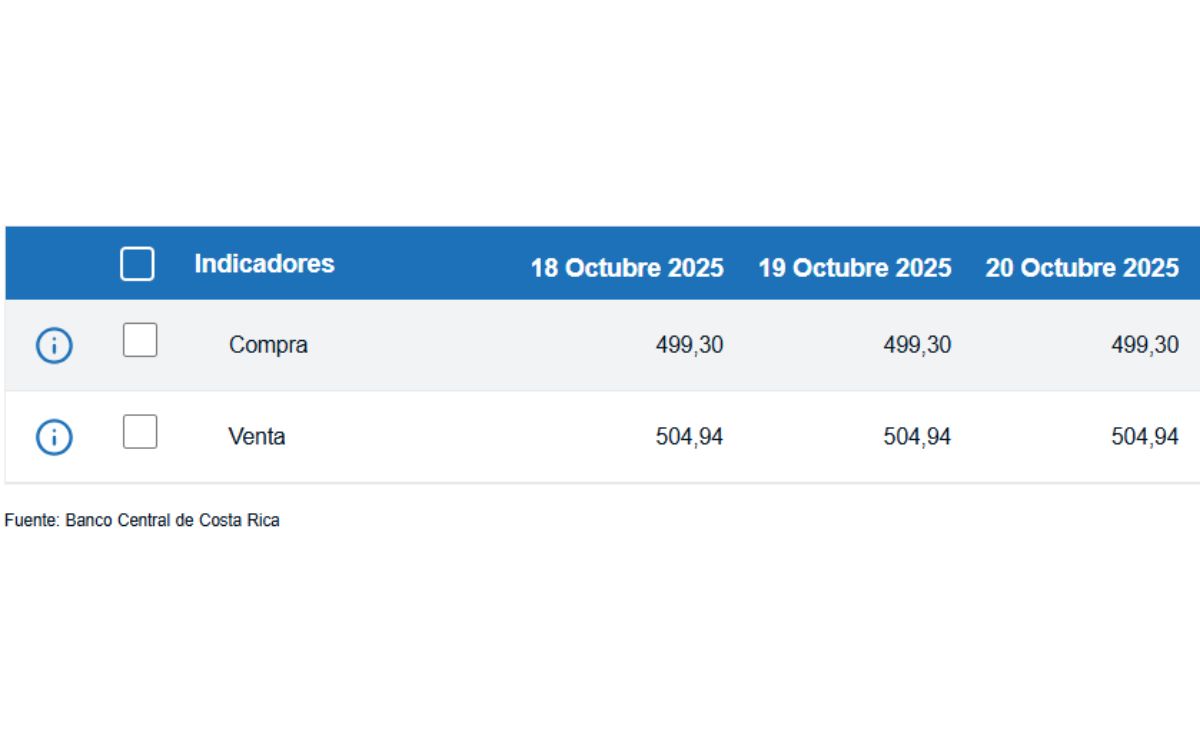The height and width of the screenshot is (747, 1200).
Task: Click Compra value for 20 Octubre
Action: [x=1145, y=345]
